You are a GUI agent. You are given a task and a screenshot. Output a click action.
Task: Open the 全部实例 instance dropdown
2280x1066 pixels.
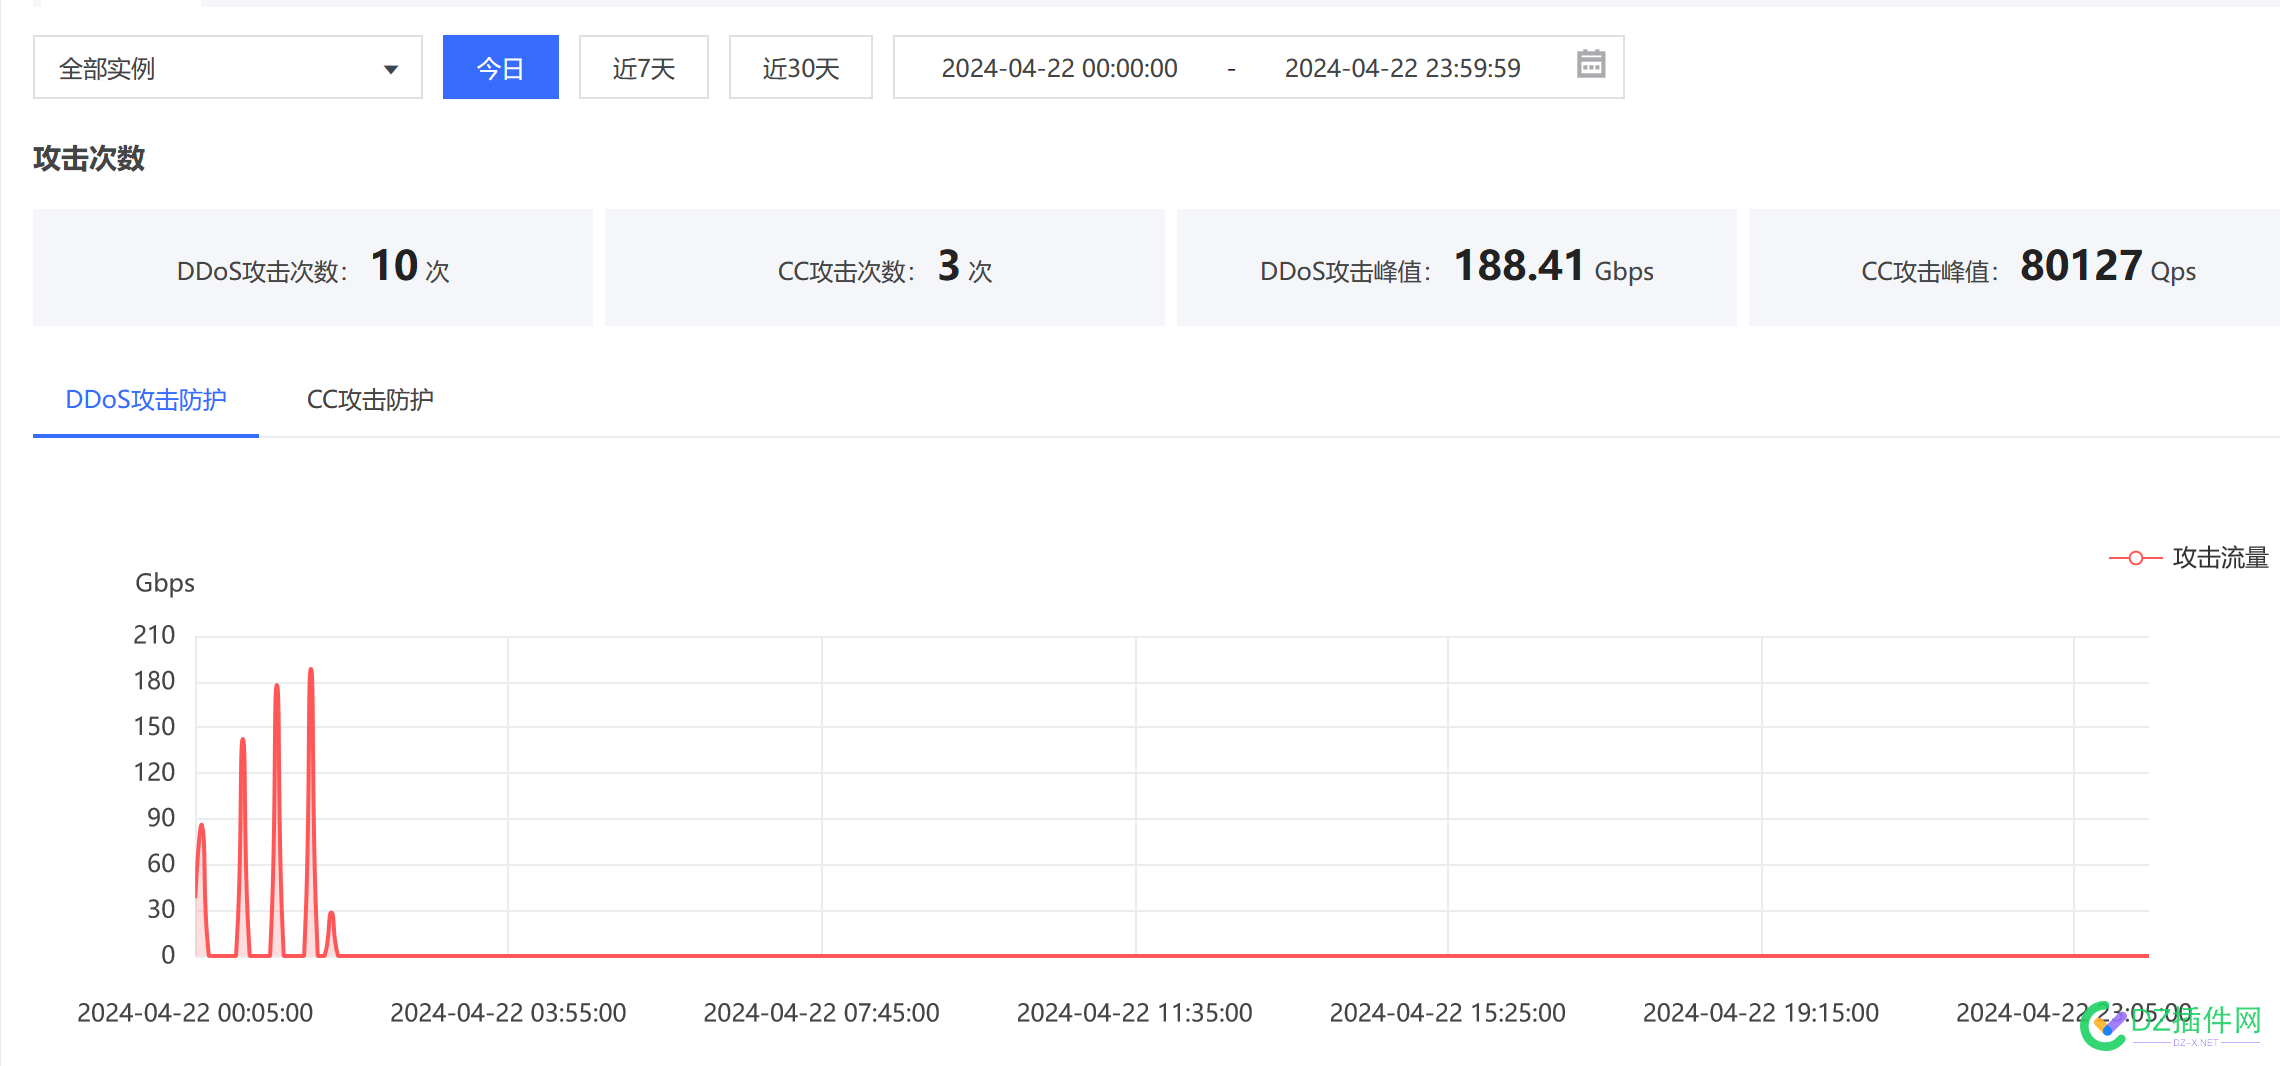[228, 68]
